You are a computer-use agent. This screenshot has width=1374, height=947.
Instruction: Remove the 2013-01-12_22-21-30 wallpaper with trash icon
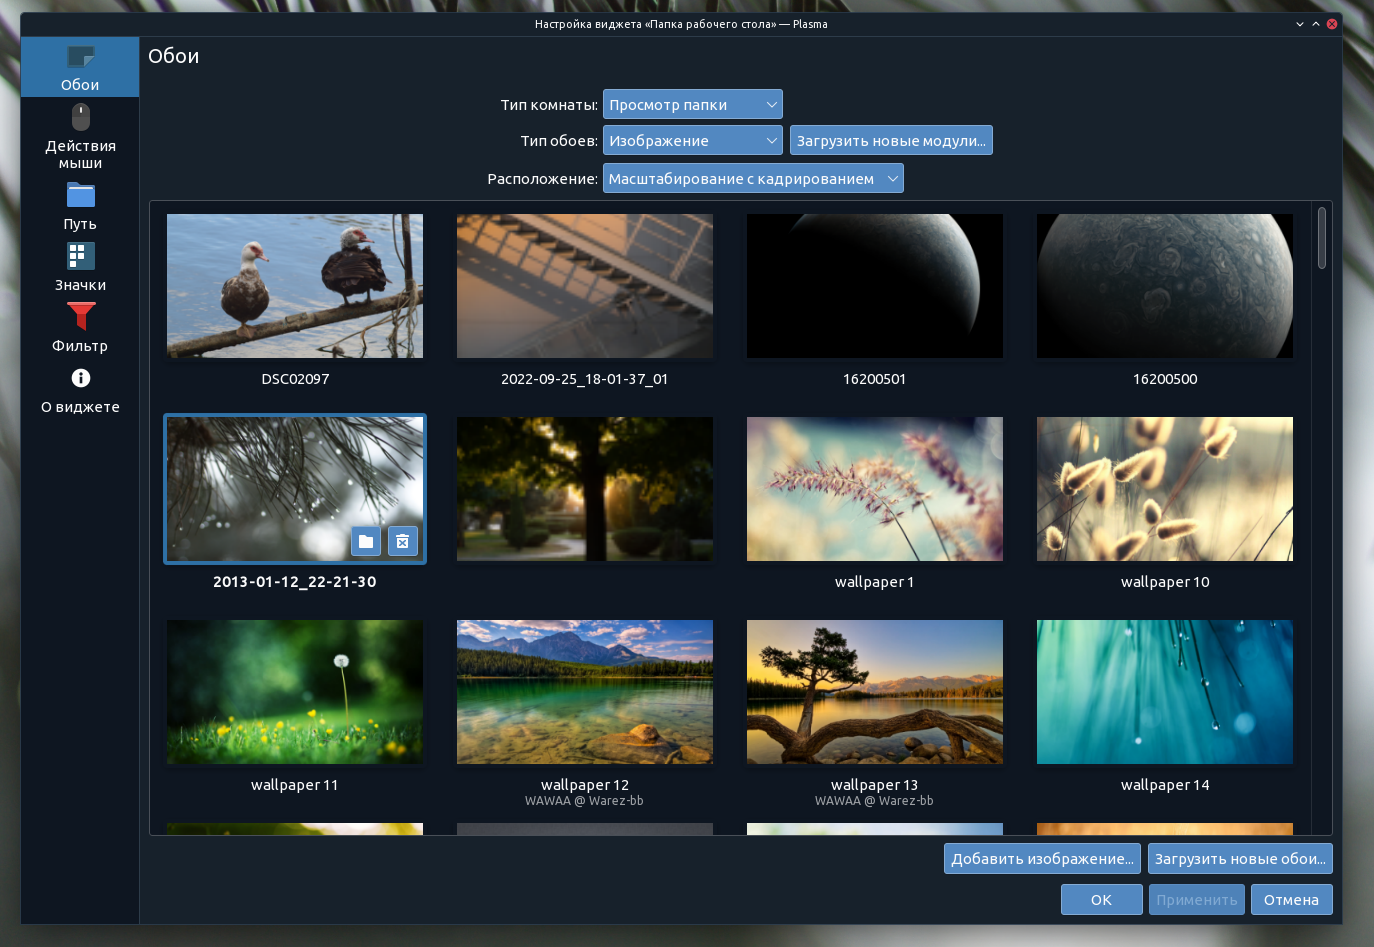pos(402,541)
